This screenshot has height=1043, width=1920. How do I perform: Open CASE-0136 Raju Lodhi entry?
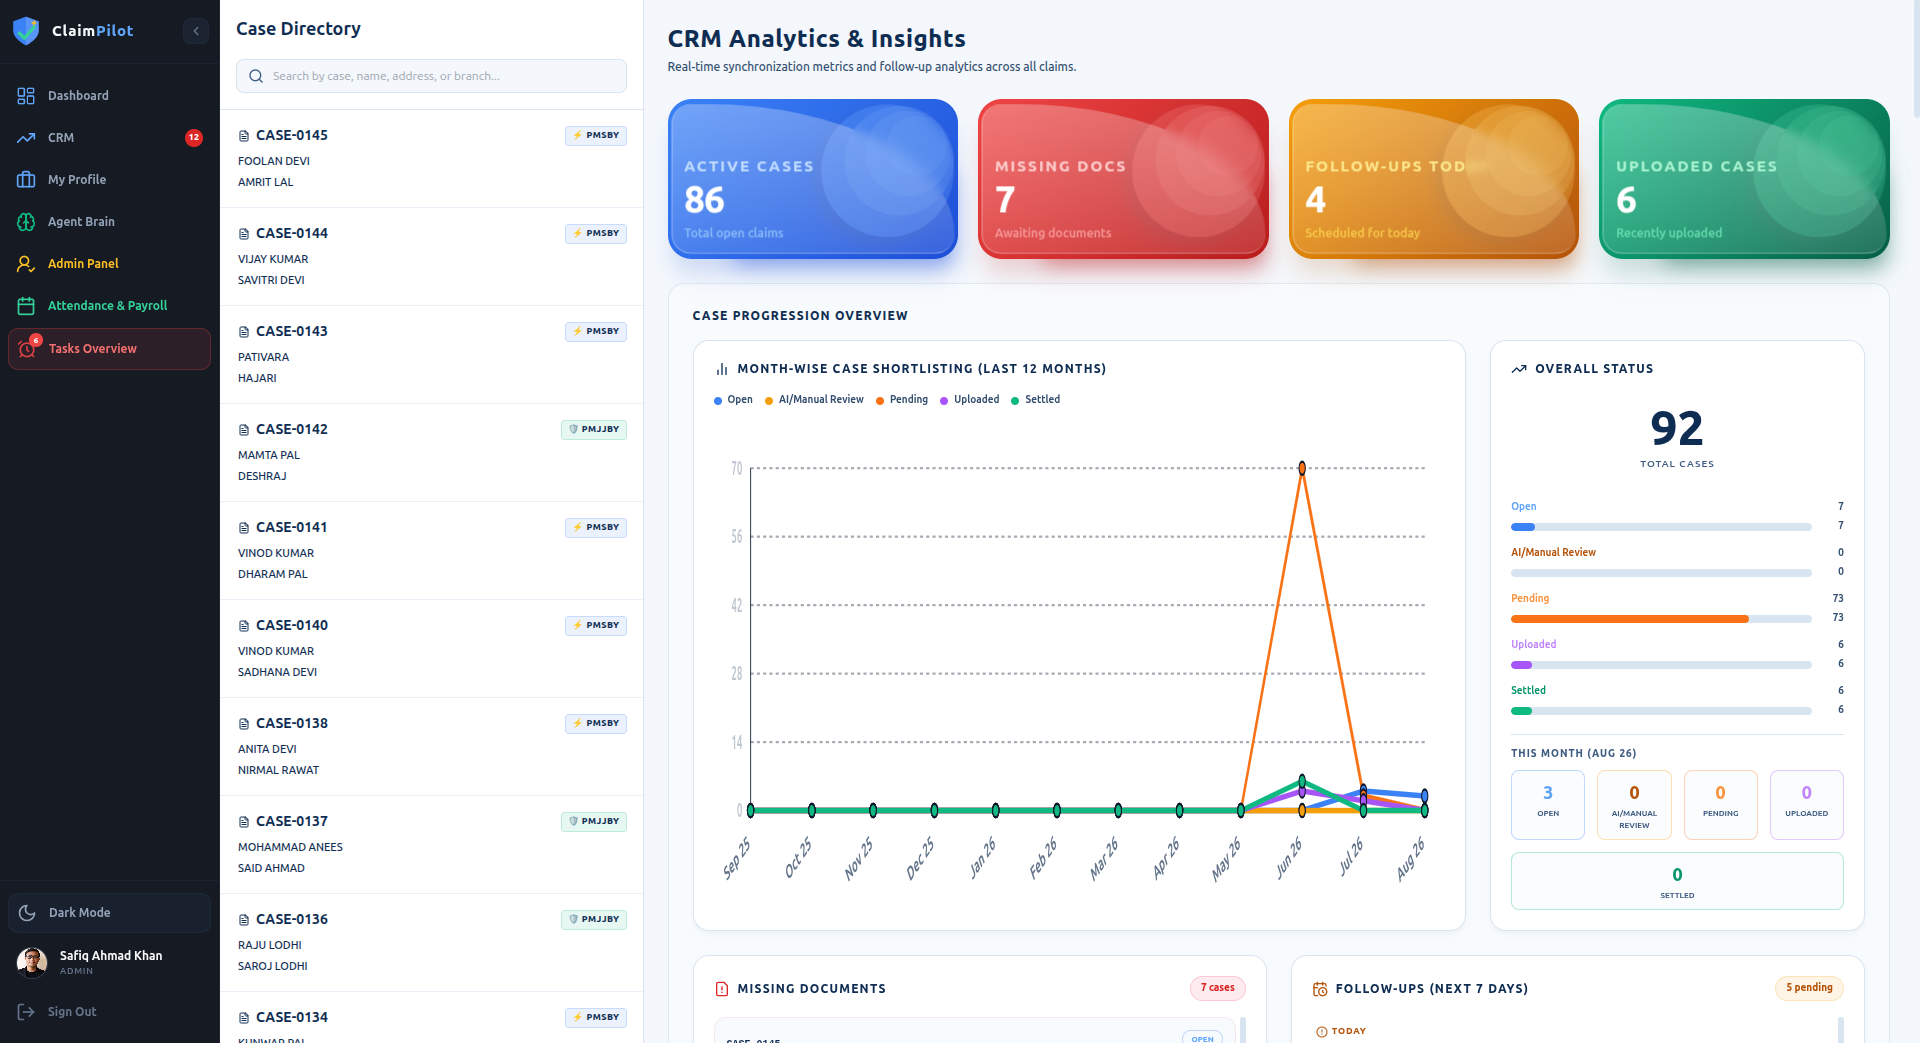(431, 943)
